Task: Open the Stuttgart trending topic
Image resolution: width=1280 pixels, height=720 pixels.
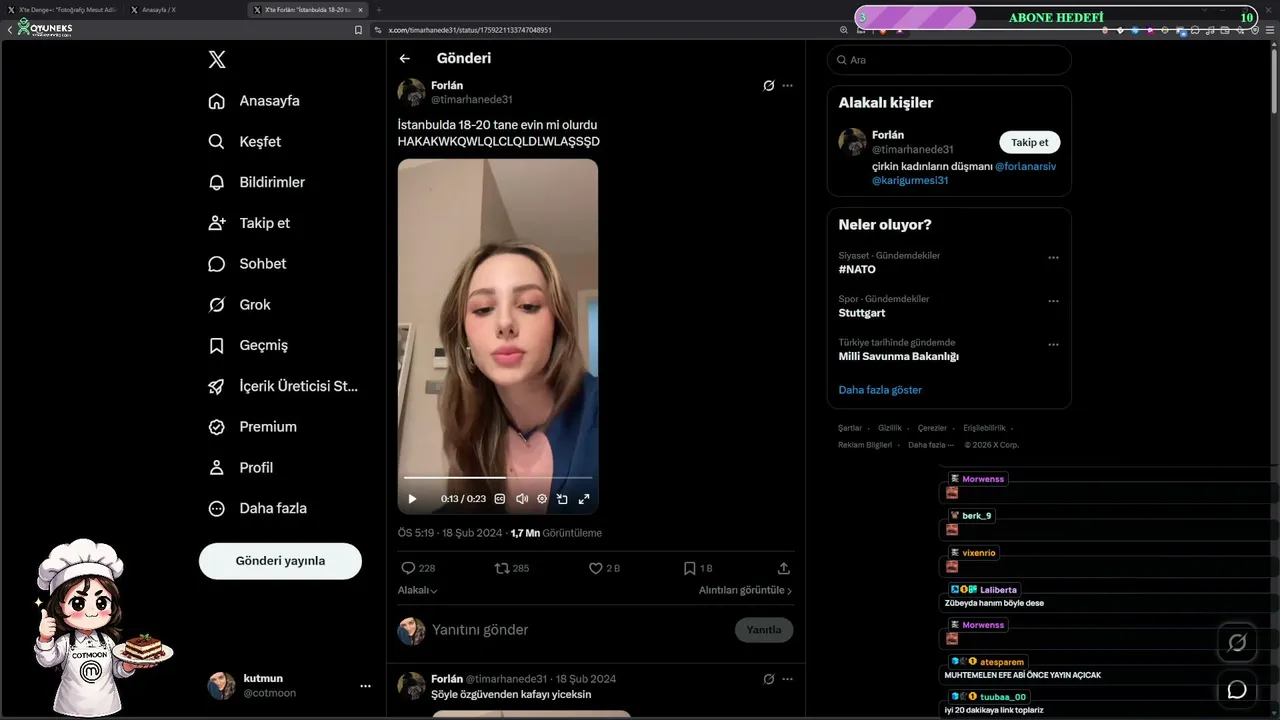Action: (x=862, y=313)
